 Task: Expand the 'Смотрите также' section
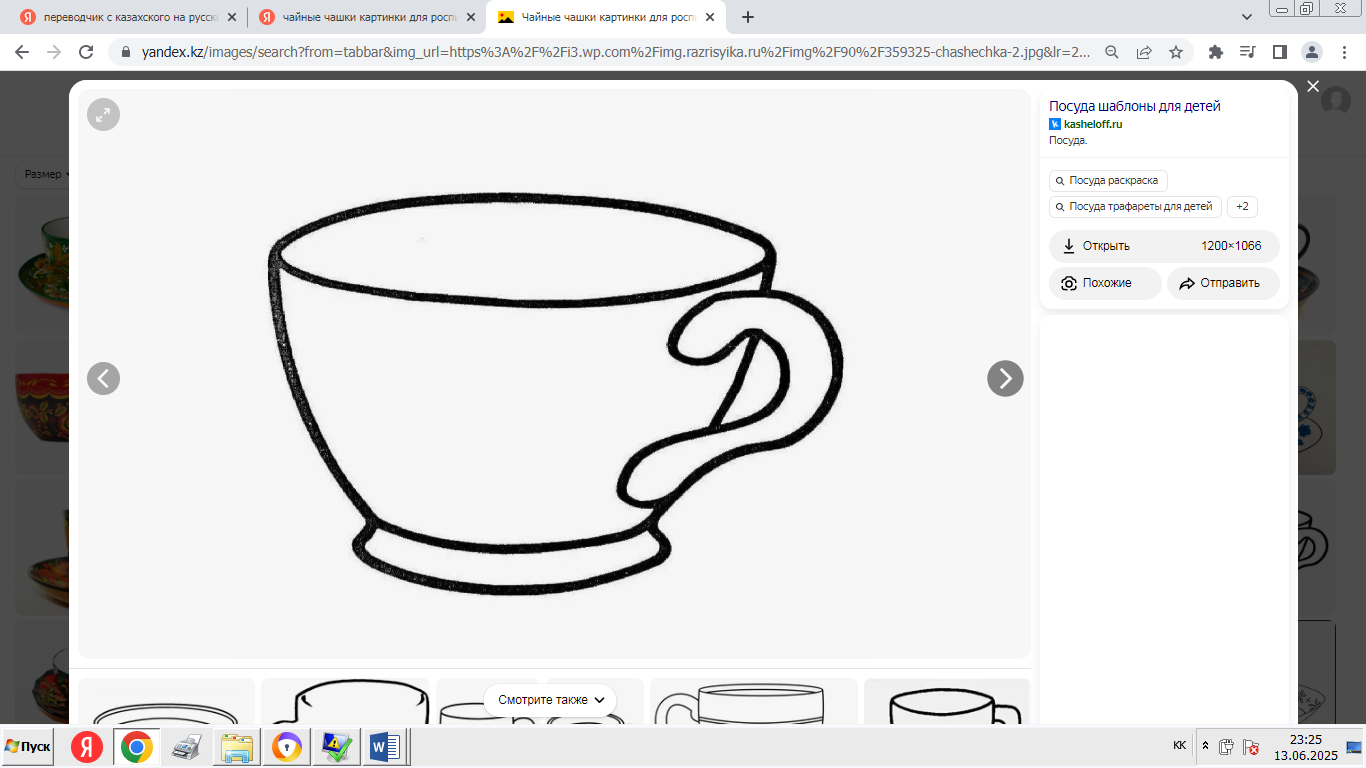(x=550, y=700)
